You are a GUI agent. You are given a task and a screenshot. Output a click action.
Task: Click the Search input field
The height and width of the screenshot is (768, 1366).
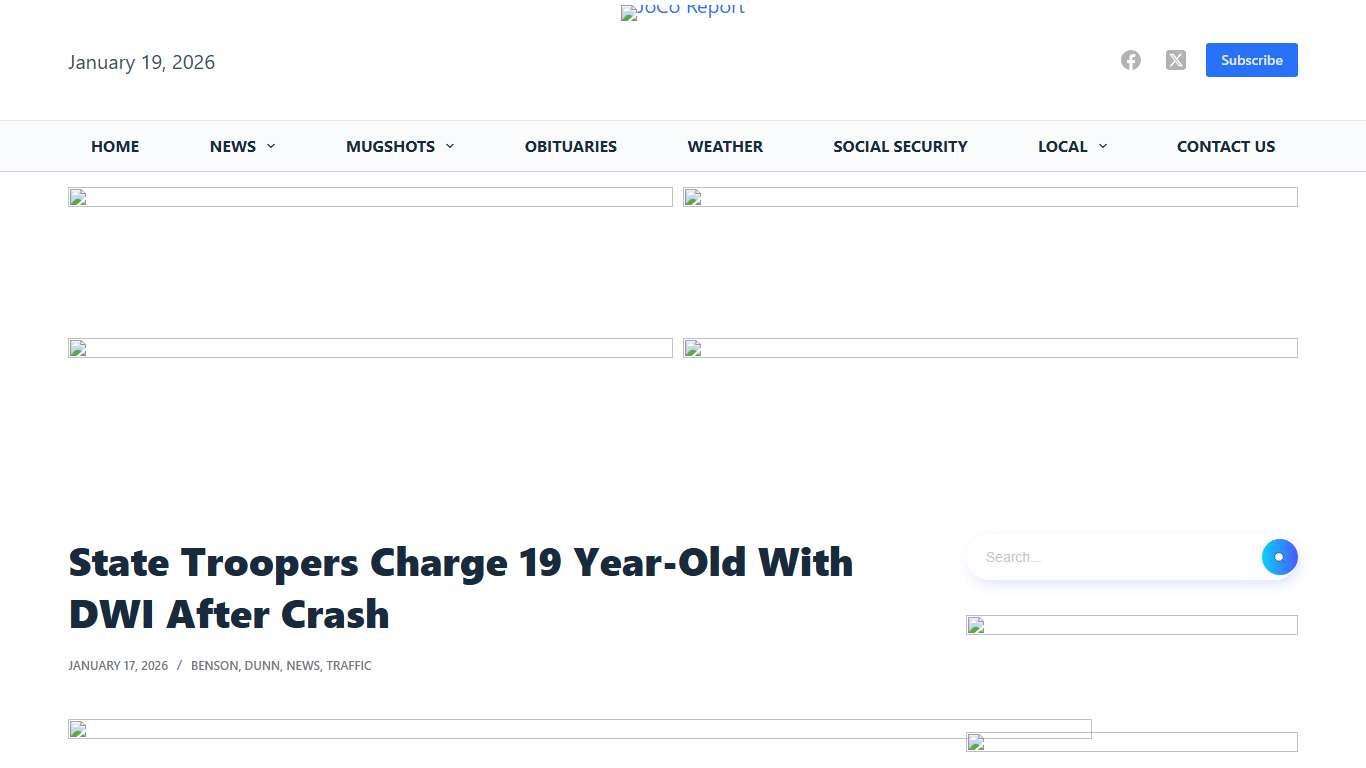tap(1100, 557)
